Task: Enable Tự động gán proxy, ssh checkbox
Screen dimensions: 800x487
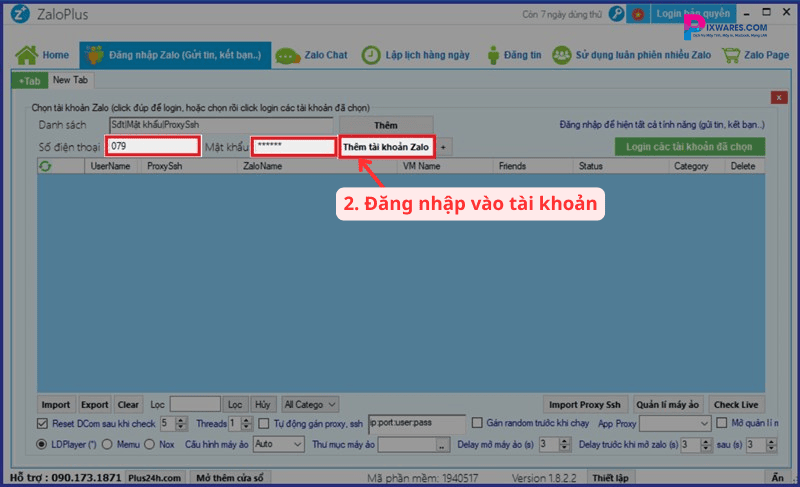Action: tap(265, 424)
